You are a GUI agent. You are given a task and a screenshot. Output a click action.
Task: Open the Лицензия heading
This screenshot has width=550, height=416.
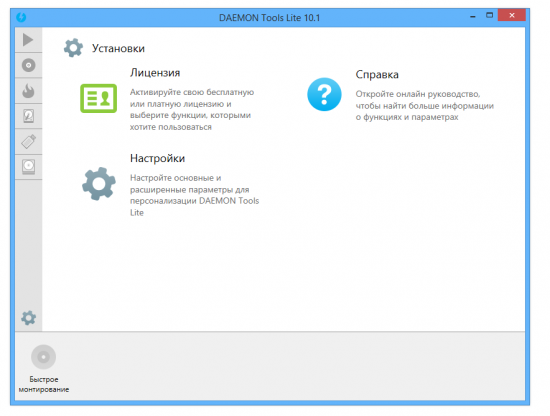155,73
